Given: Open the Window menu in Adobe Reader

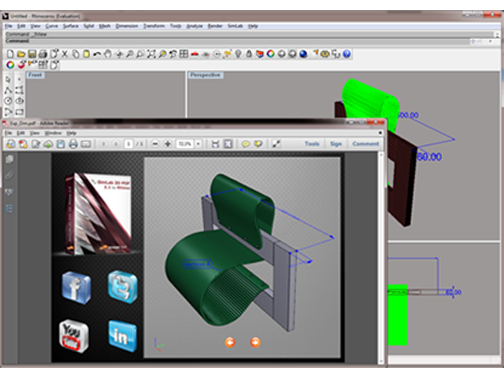Looking at the screenshot, I should click(x=53, y=133).
